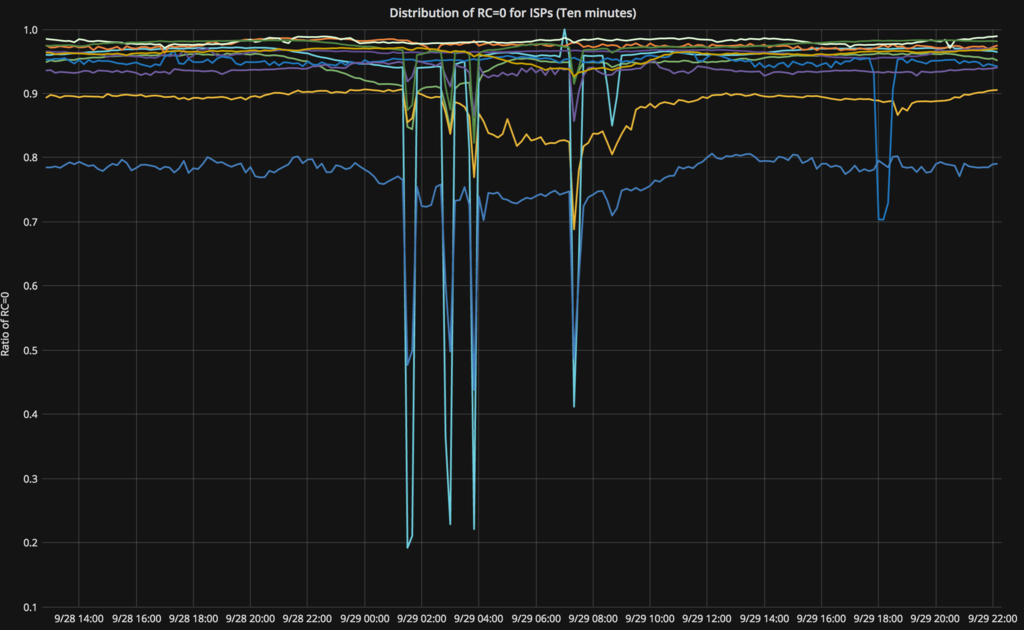Image resolution: width=1024 pixels, height=630 pixels.
Task: Click the 1.0 y-axis tick label
Action: pos(30,30)
